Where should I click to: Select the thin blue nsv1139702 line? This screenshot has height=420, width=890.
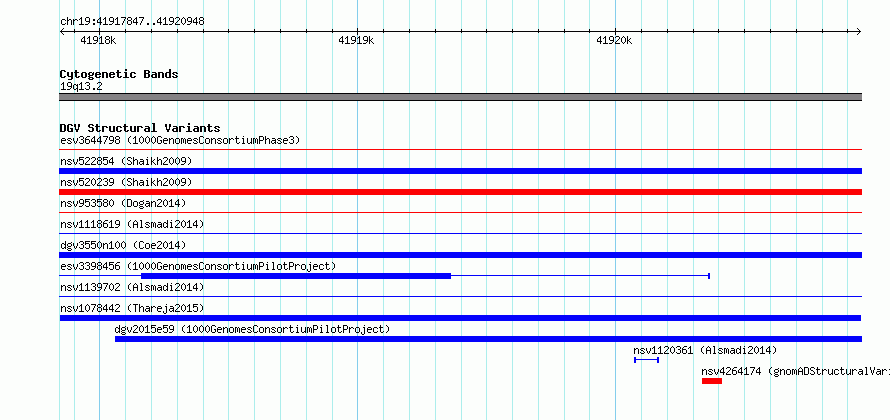[x=460, y=297]
